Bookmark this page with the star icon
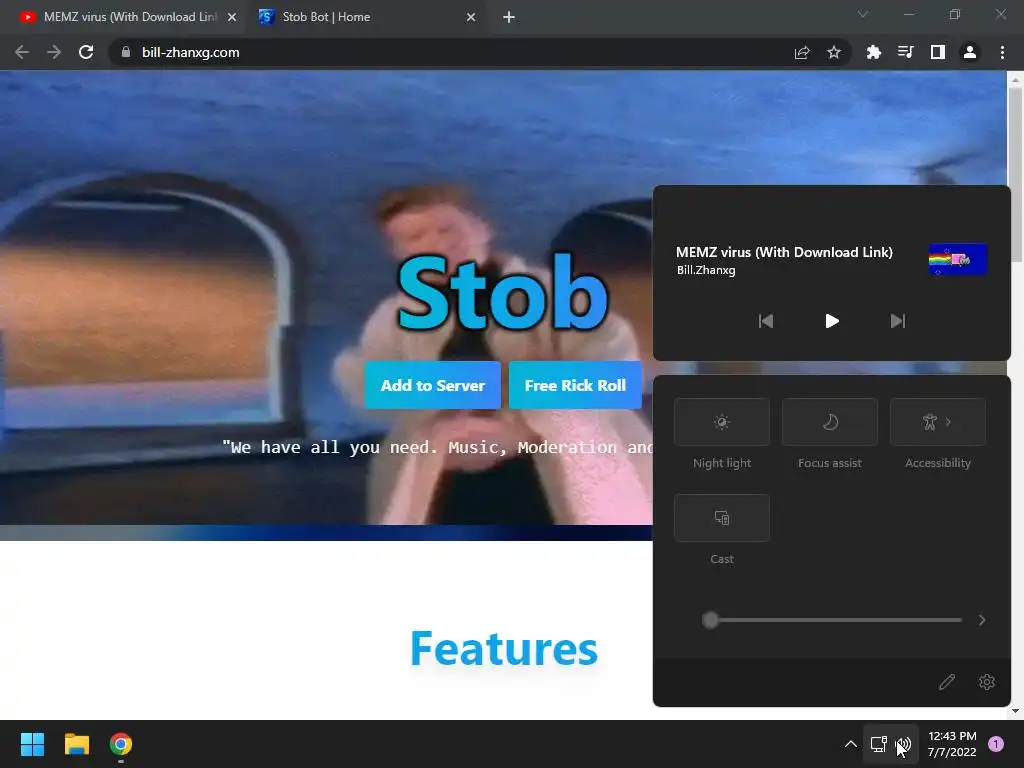Image resolution: width=1024 pixels, height=768 pixels. (834, 52)
